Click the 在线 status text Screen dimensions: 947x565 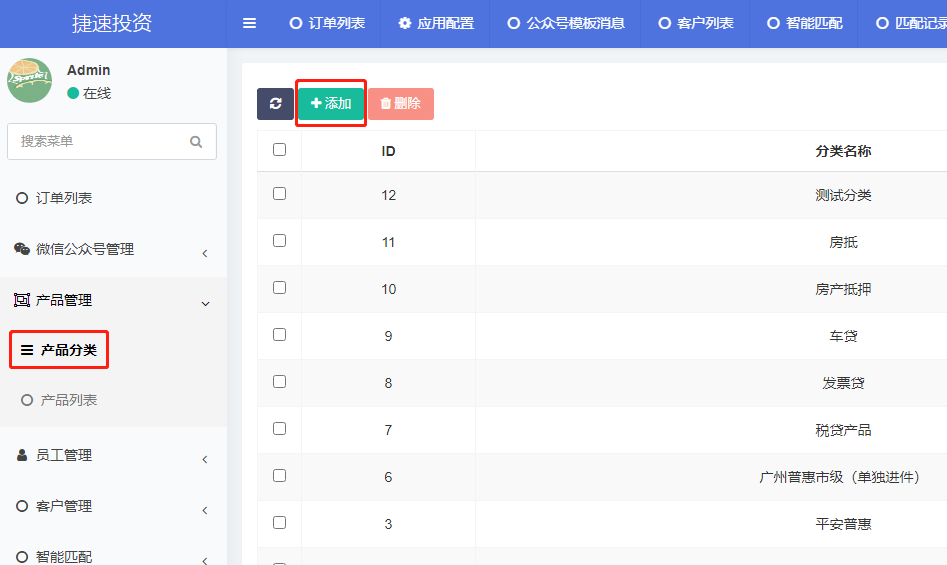[x=97, y=94]
